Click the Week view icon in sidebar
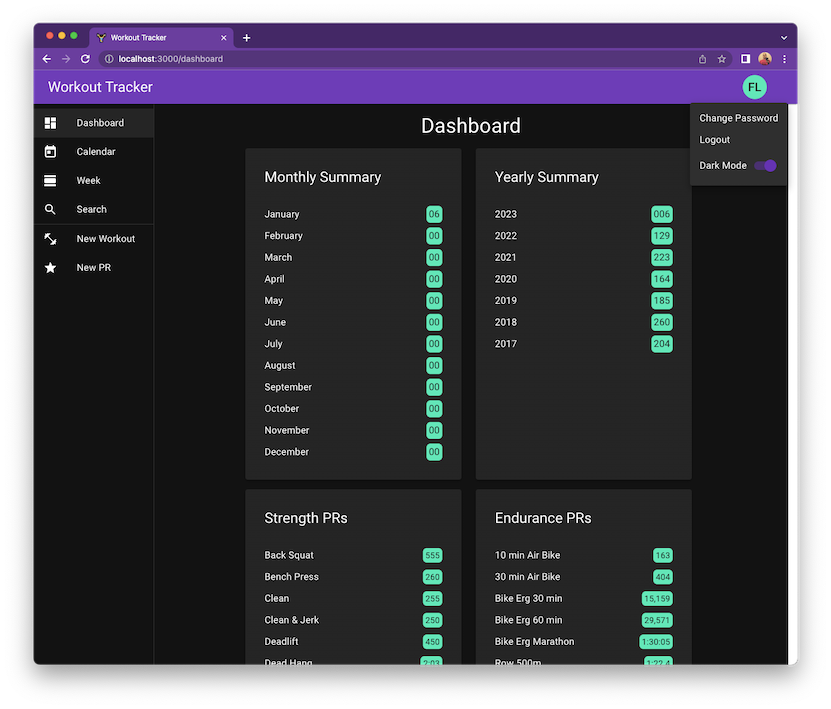831x709 pixels. [50, 181]
